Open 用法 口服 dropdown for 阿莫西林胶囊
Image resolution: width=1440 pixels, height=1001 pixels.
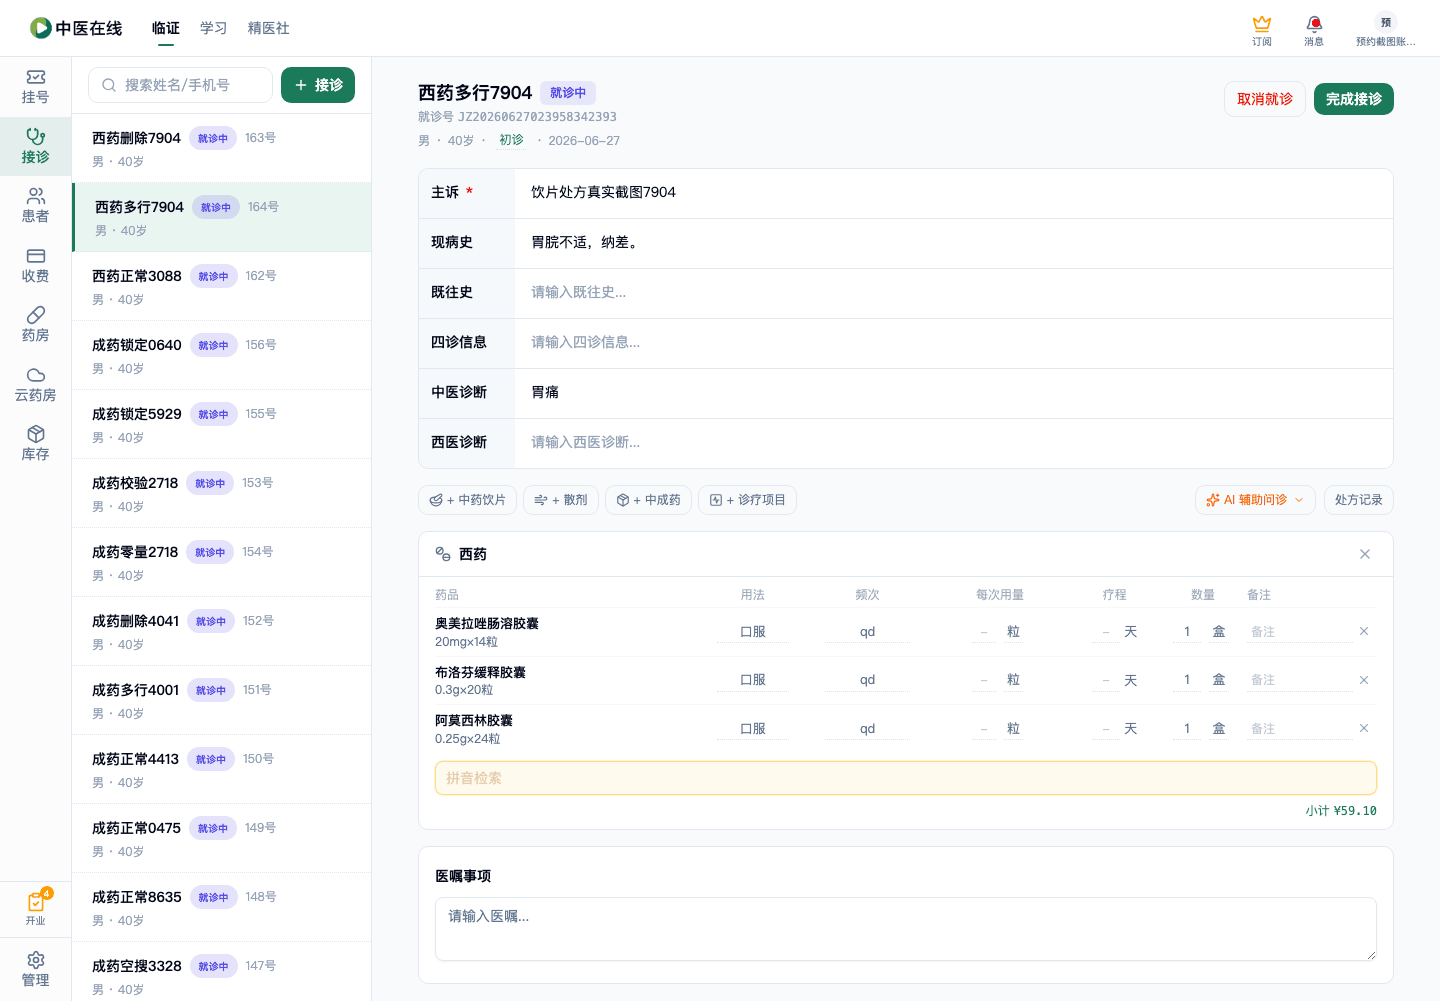click(752, 729)
